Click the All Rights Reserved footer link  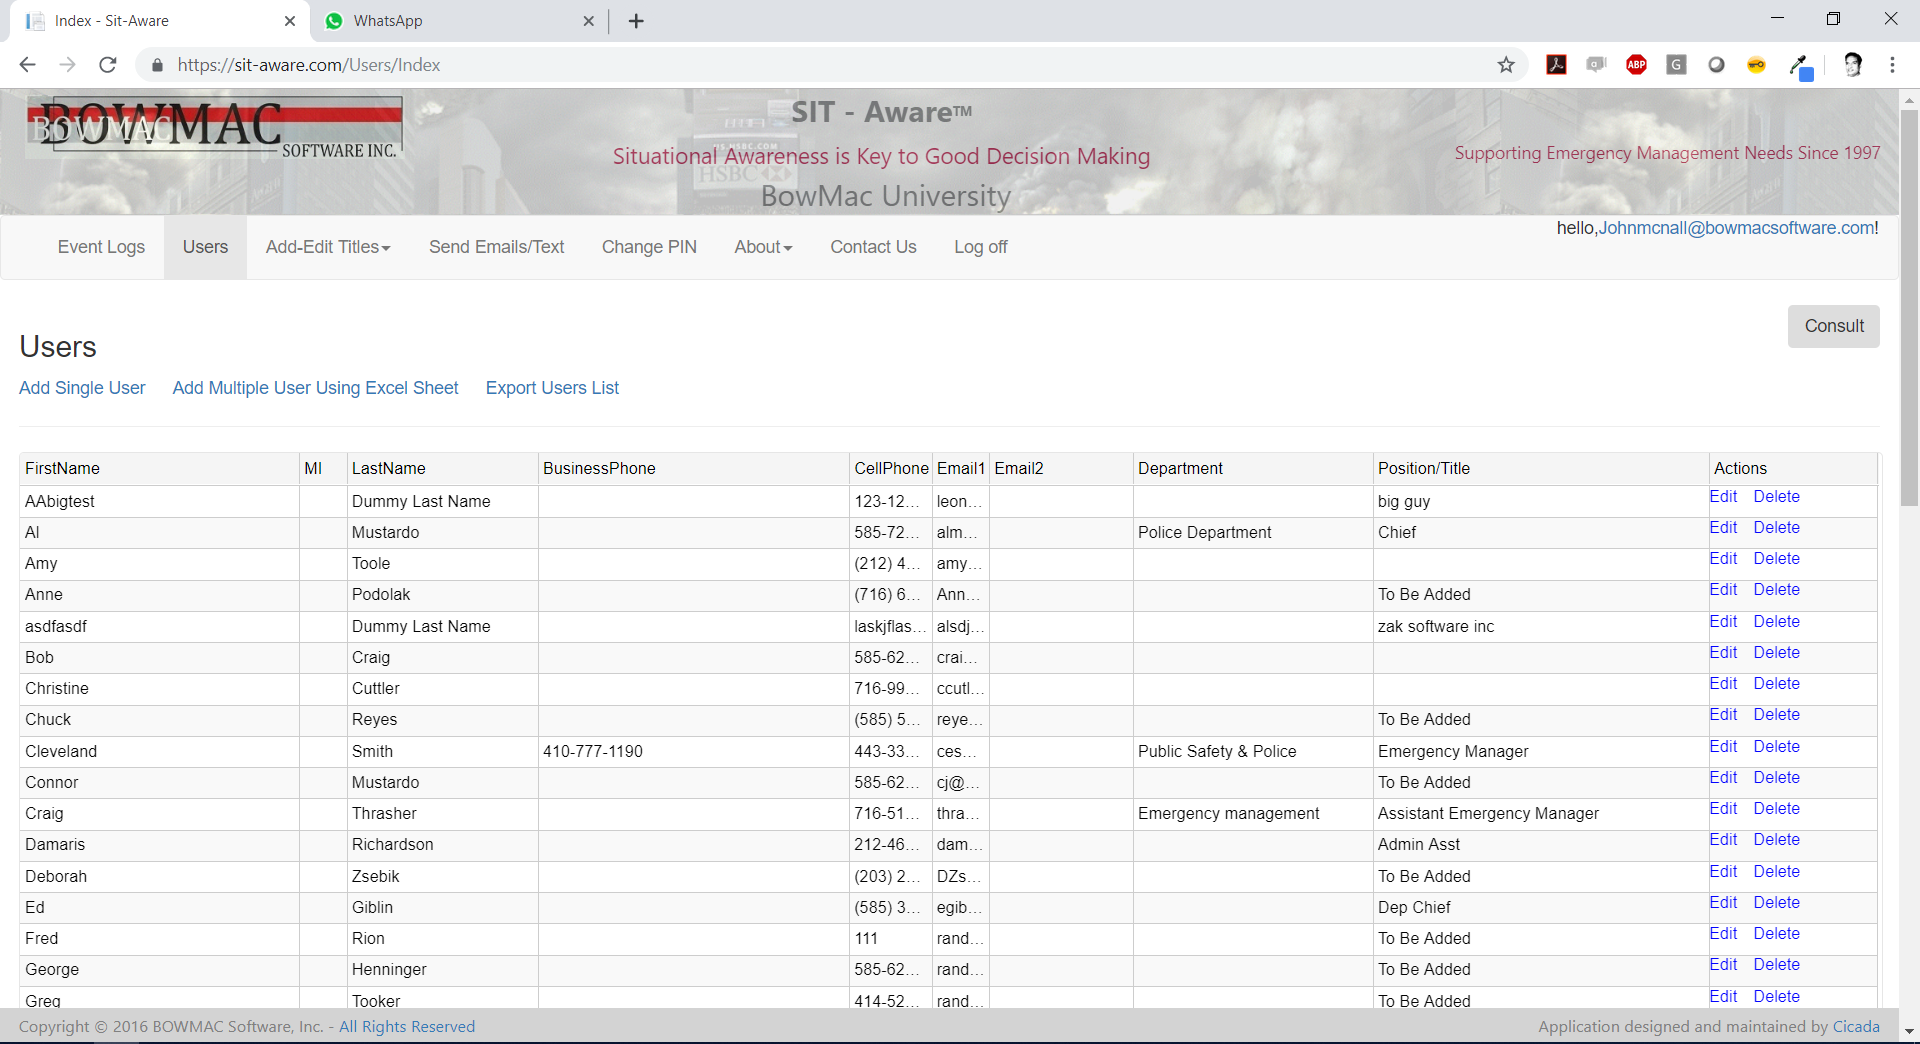click(407, 1027)
